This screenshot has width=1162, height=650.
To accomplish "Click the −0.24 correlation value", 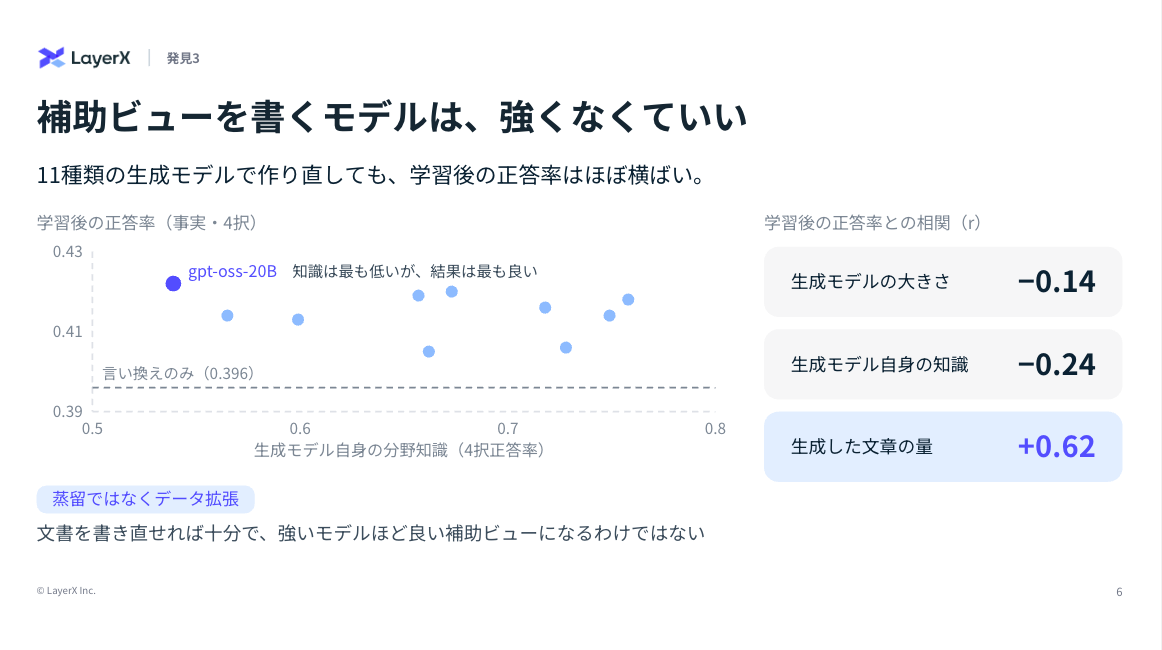I will coord(1056,364).
